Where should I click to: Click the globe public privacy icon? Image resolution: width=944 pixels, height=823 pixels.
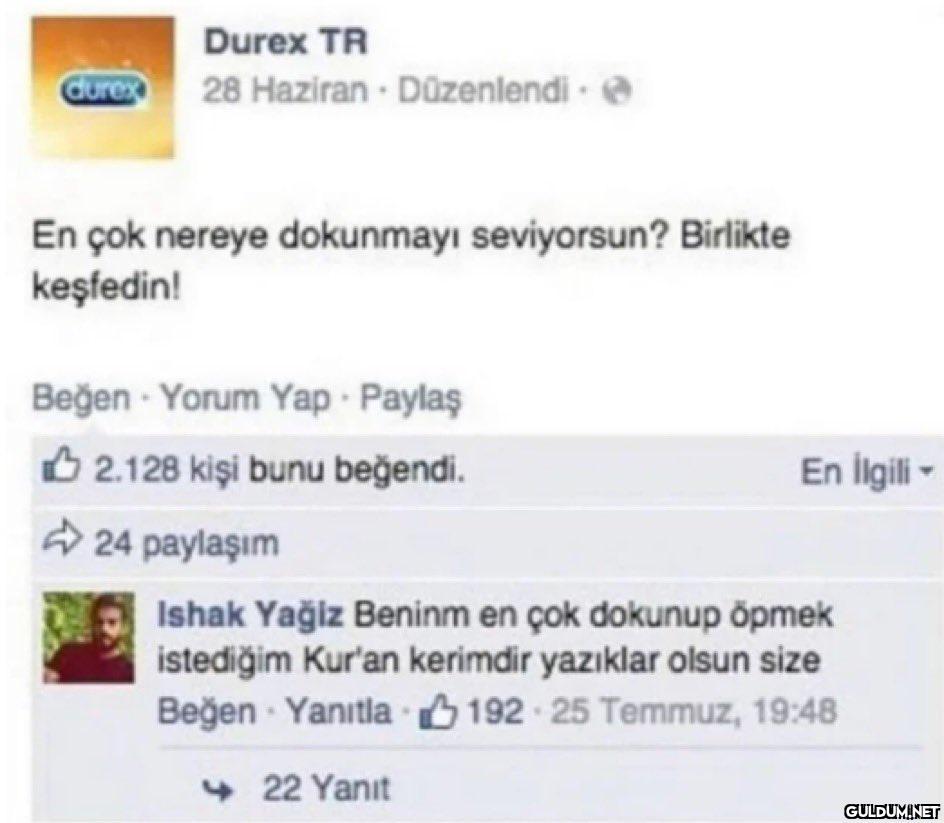click(620, 92)
